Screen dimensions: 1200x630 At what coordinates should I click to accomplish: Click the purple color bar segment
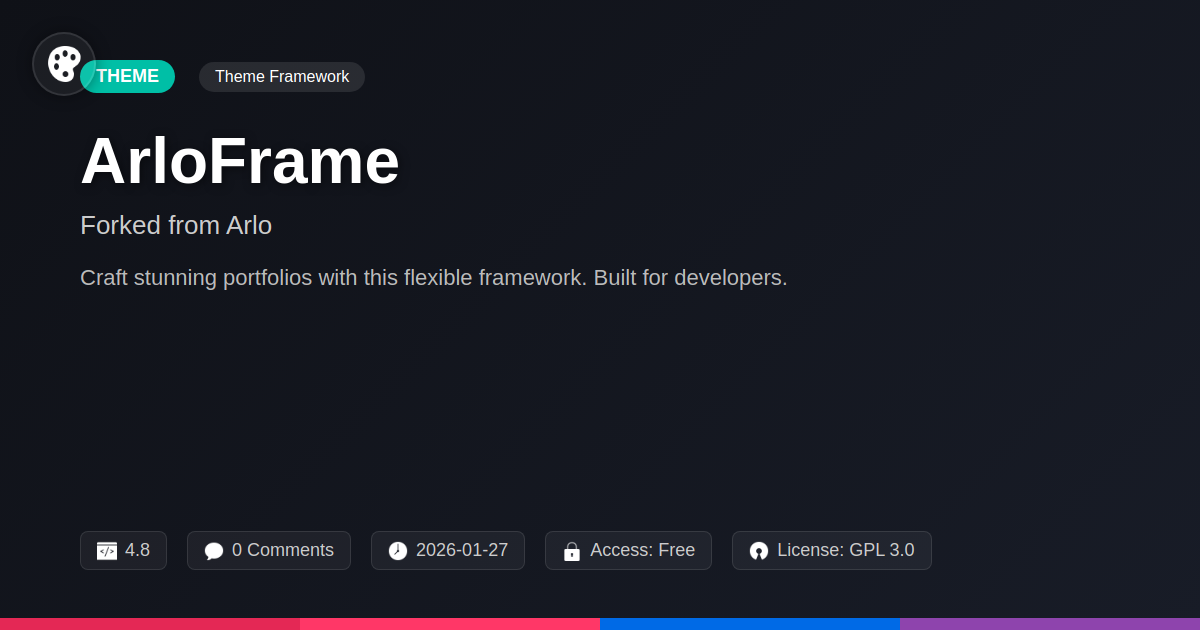tap(1050, 624)
